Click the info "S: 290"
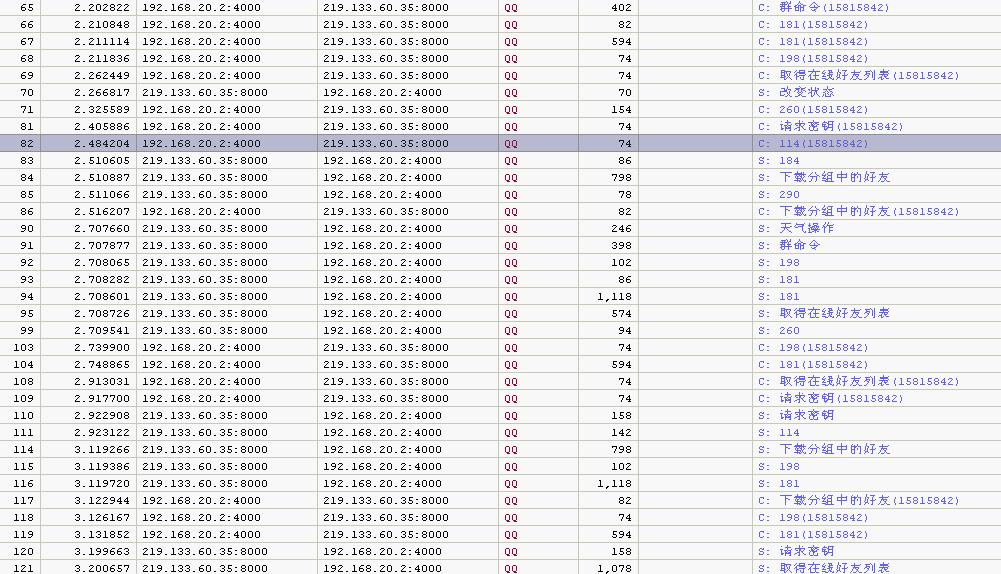The width and height of the screenshot is (1001, 574). coord(779,194)
